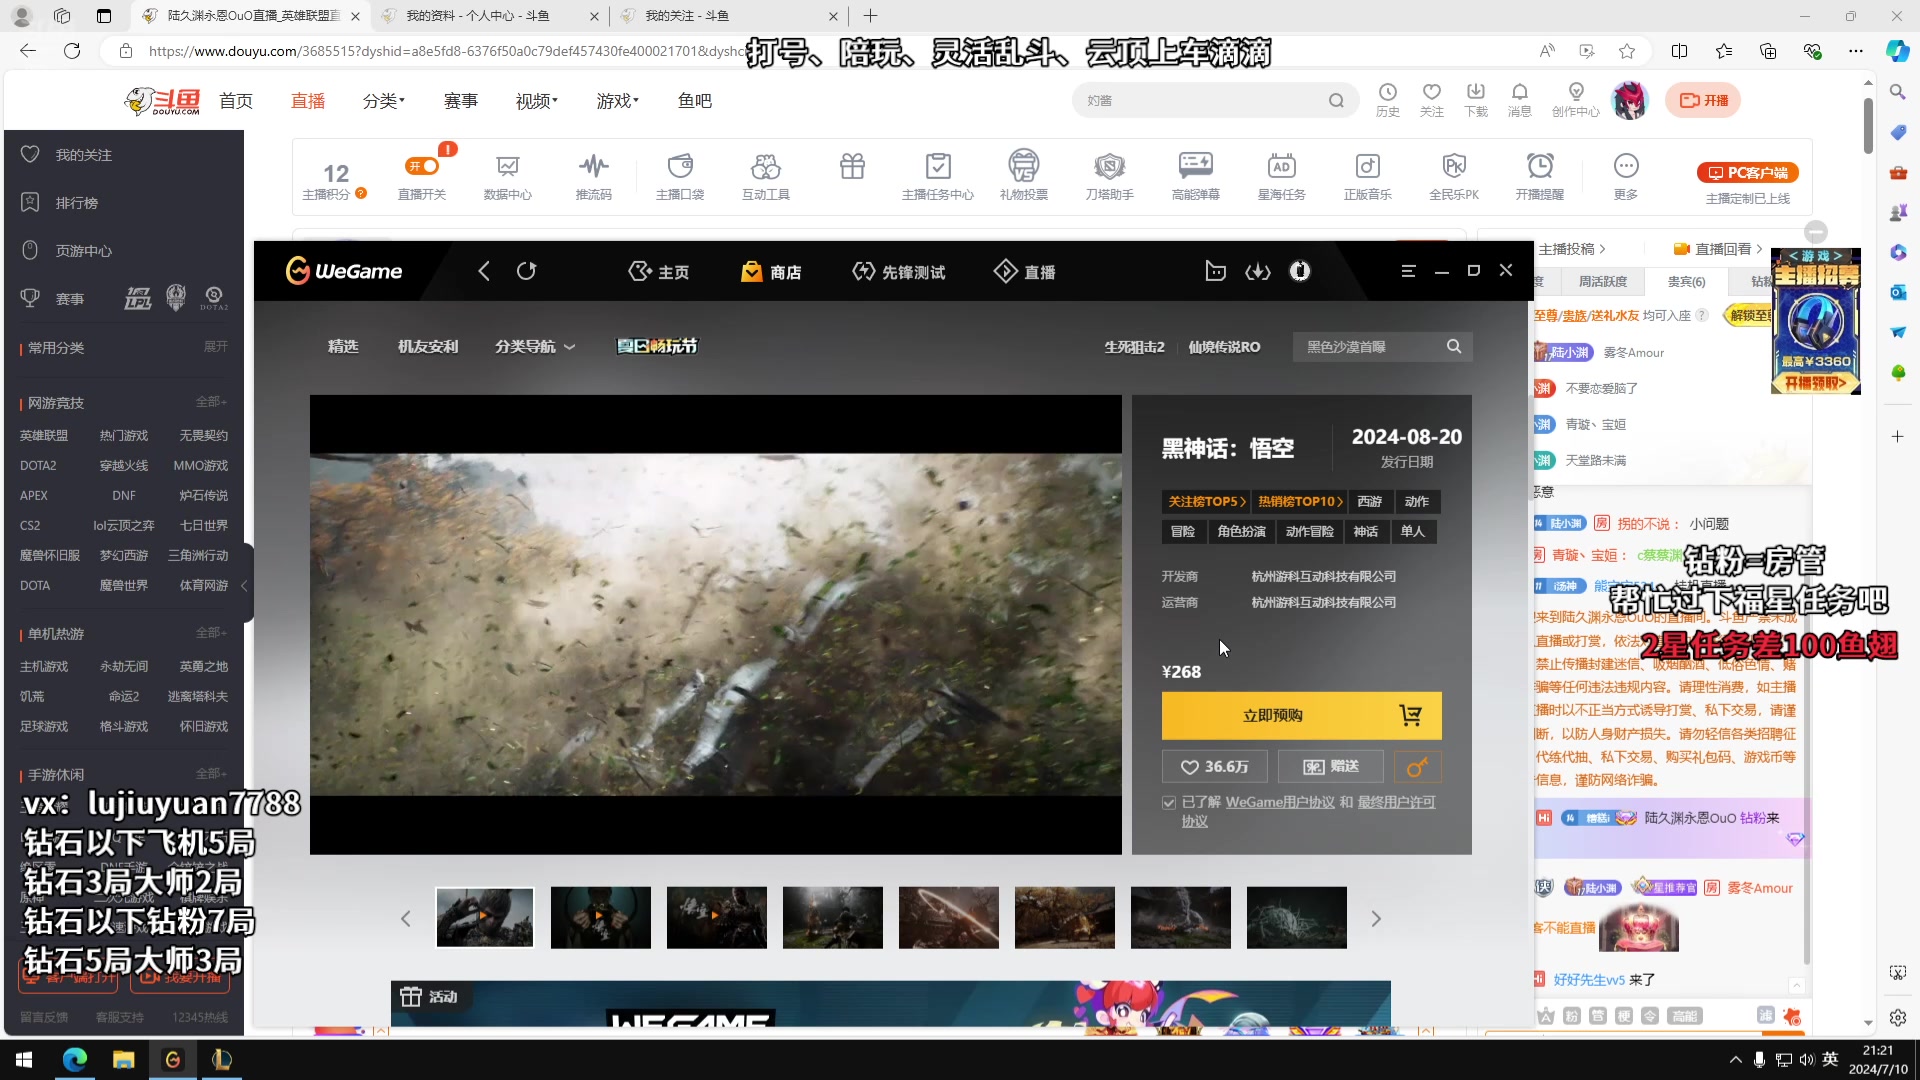Viewport: 1920px width, 1080px height.
Task: Click the WeGame back arrow
Action: 484,271
